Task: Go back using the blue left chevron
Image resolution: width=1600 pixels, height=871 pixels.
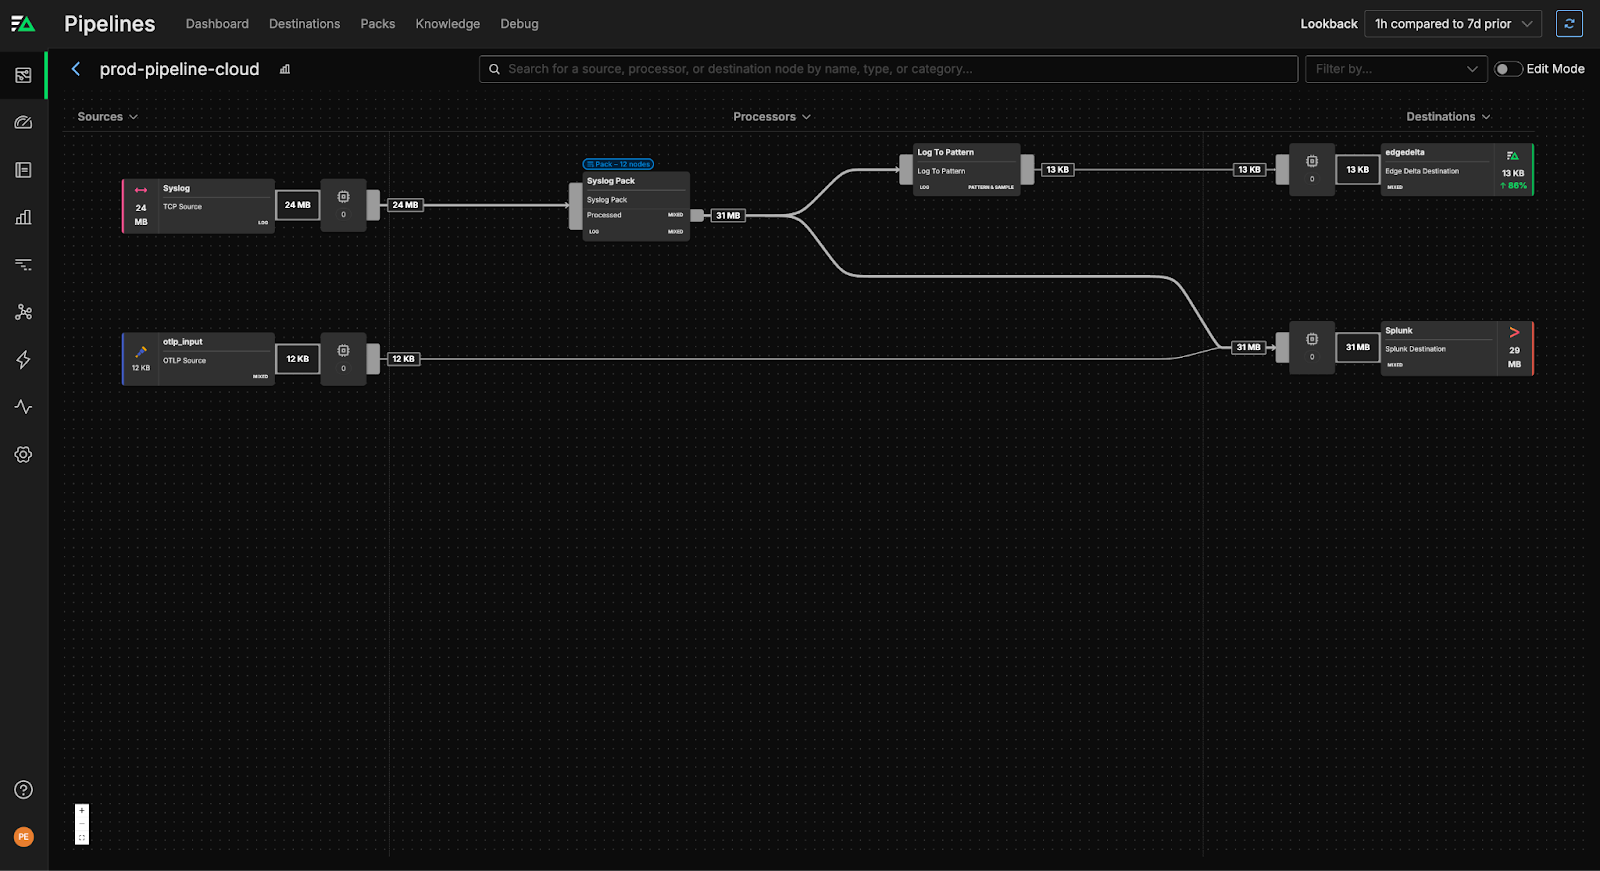Action: 76,69
